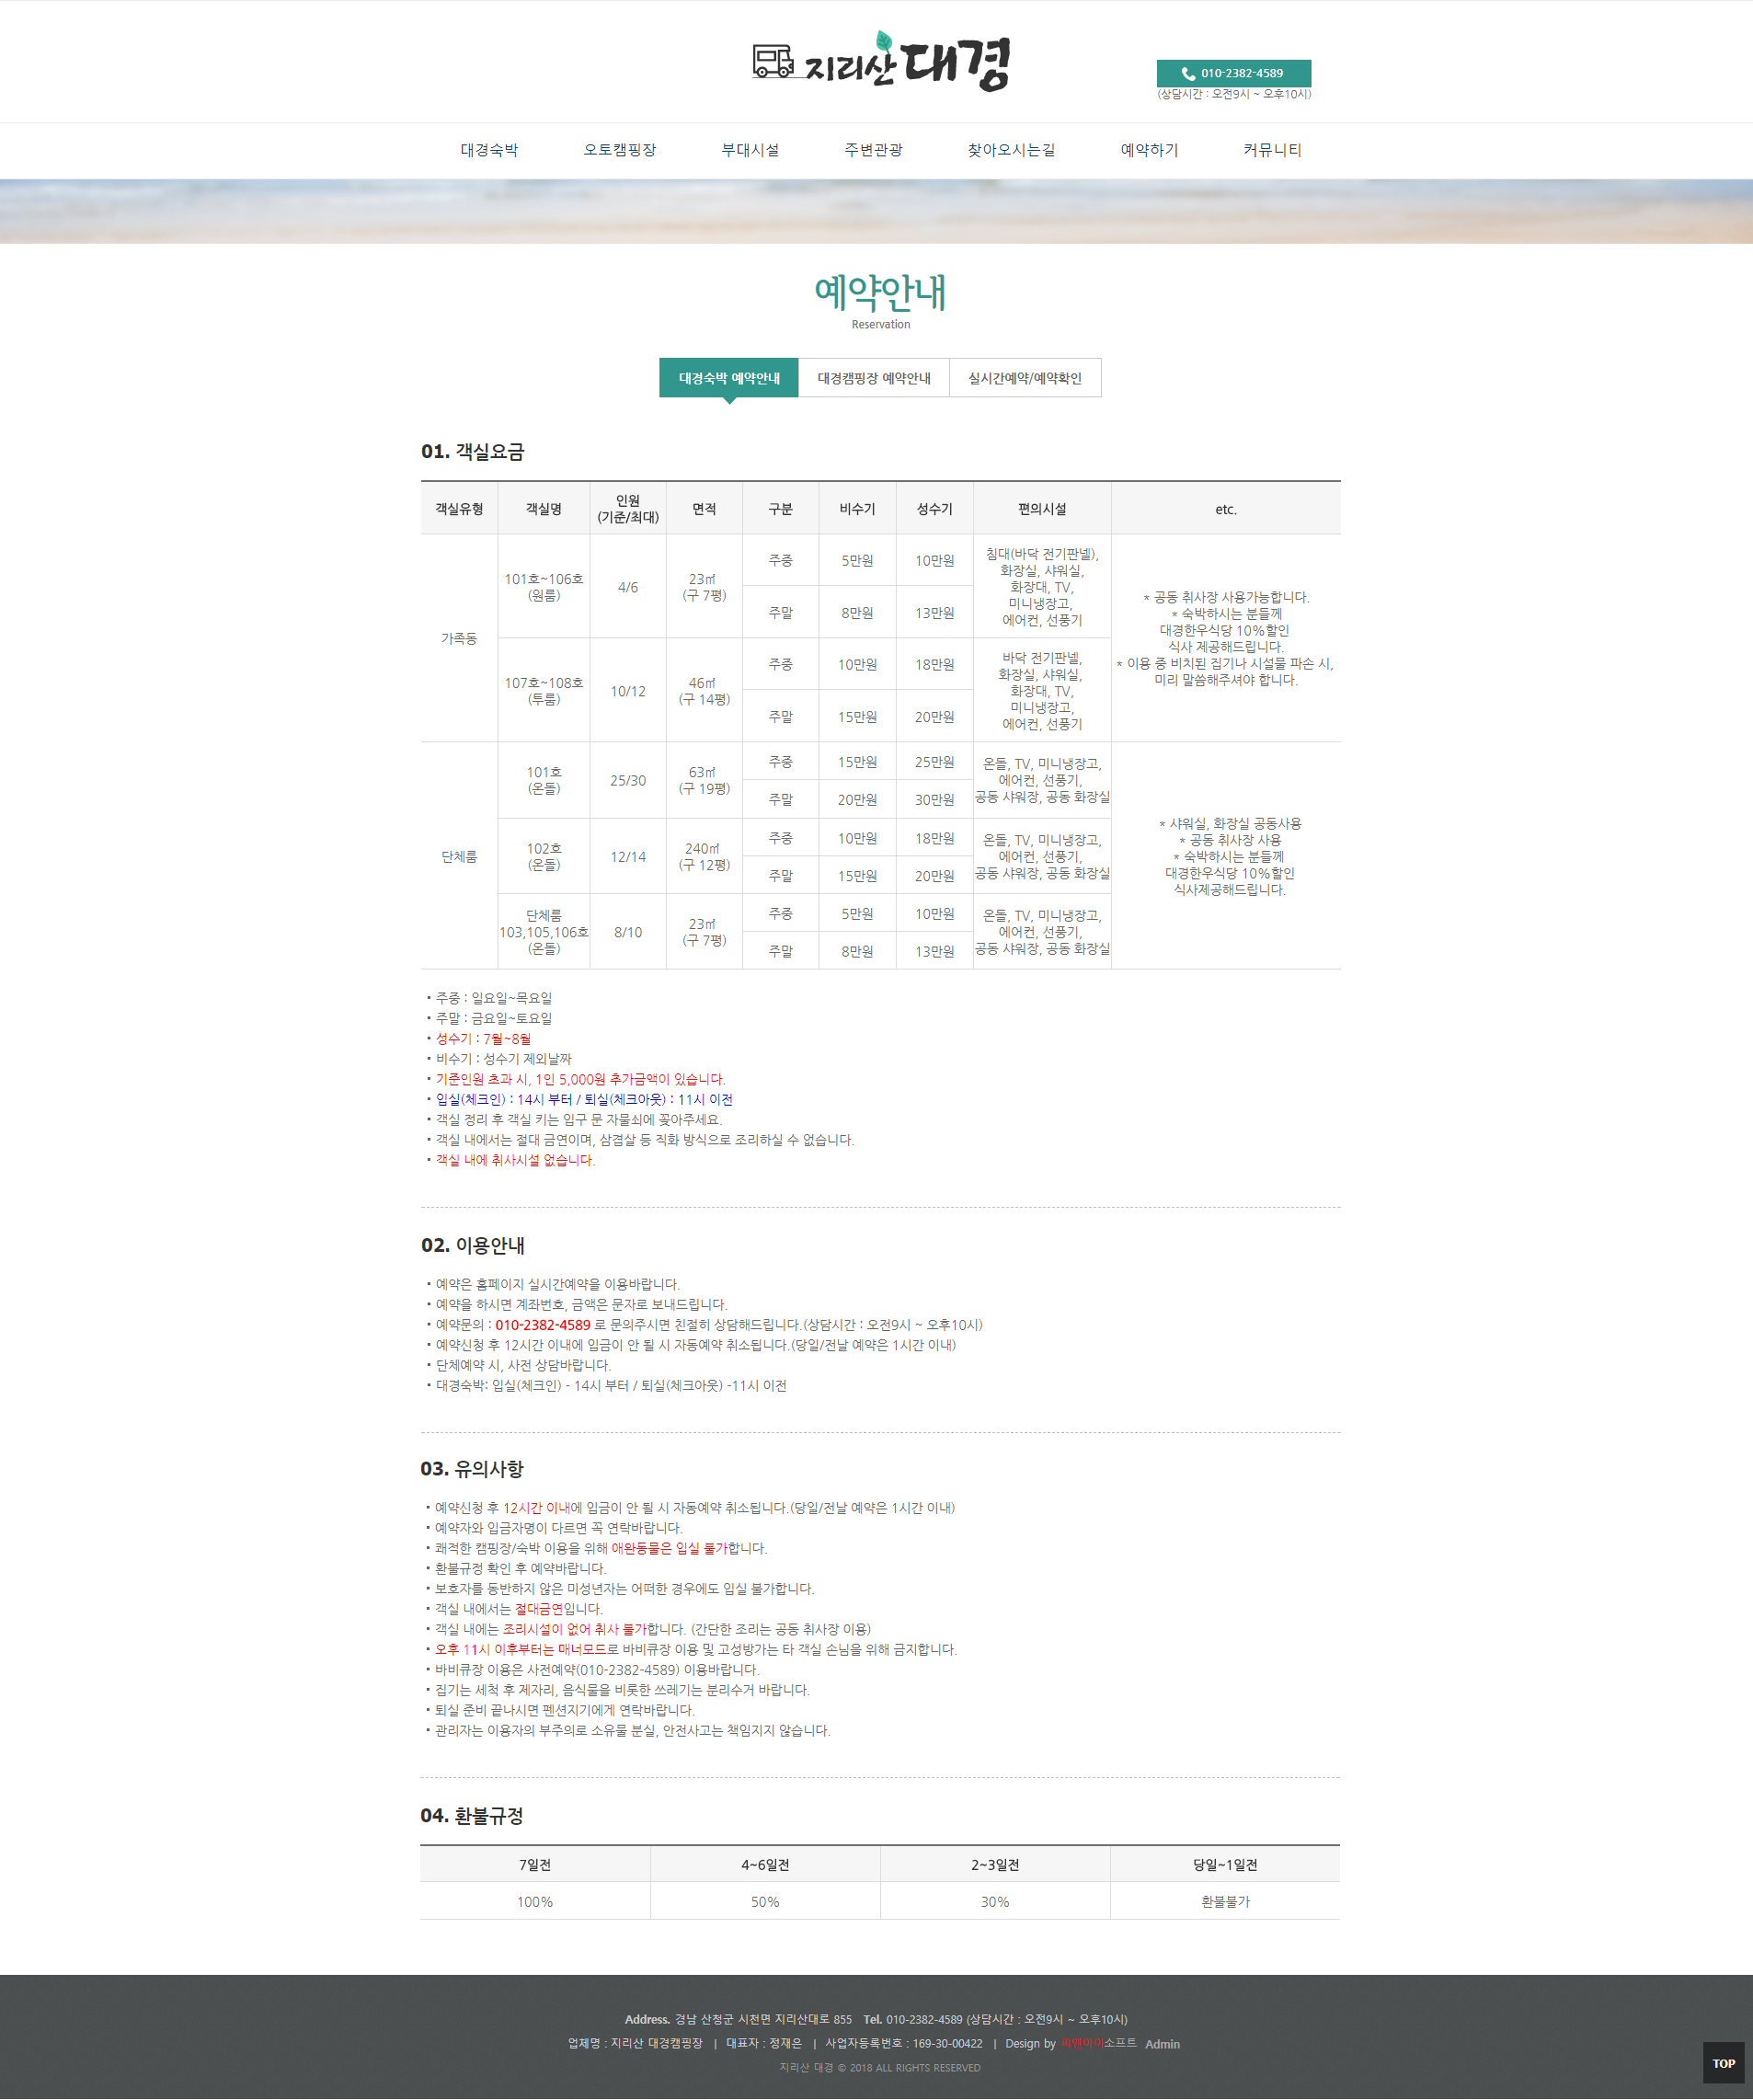Click the 04. 환불규정 section heading
Screen dimensions: 1753x2100
tap(472, 1816)
